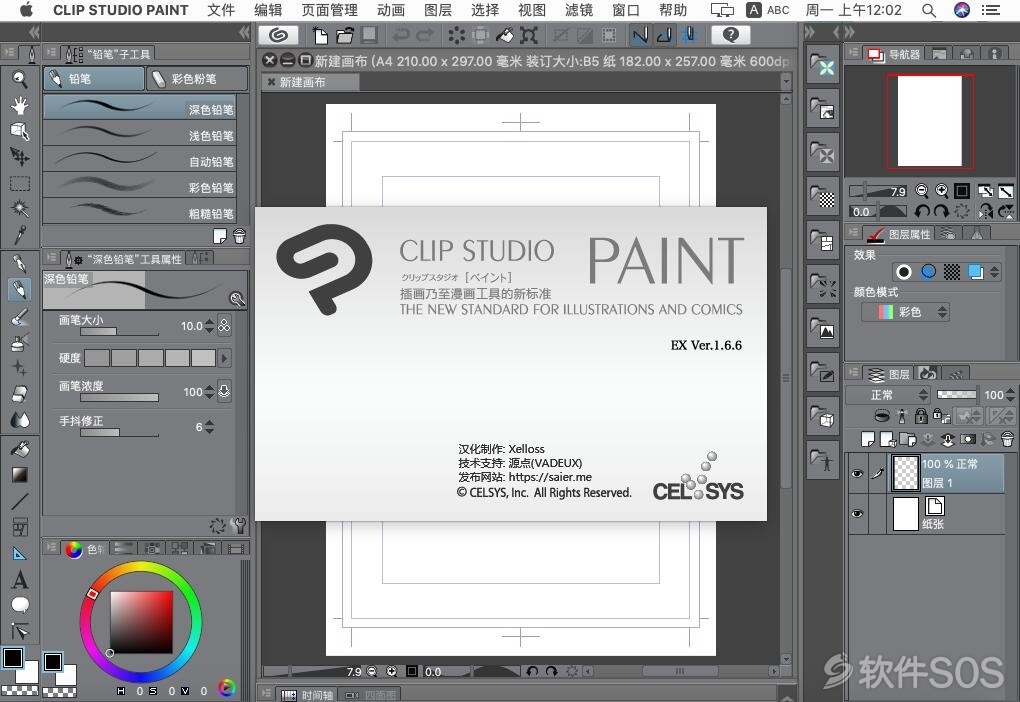Select the 浅色铅笔 sub tool

(x=139, y=135)
